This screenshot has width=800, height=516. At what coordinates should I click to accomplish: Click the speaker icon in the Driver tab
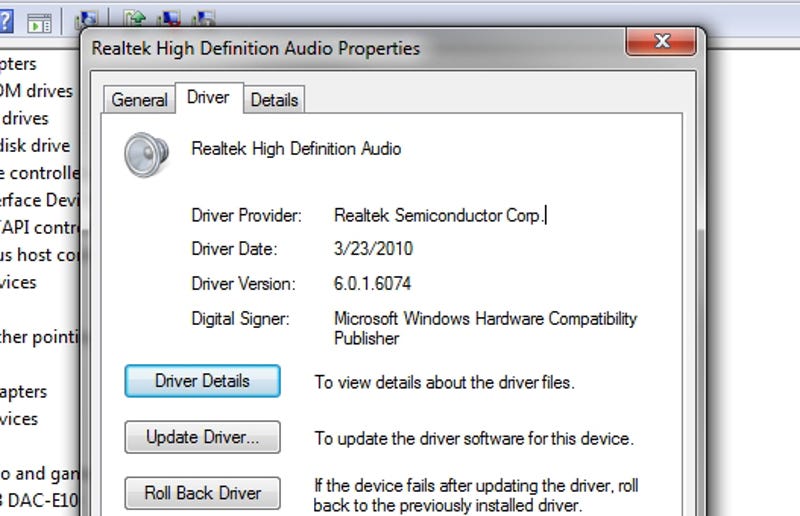coord(146,155)
